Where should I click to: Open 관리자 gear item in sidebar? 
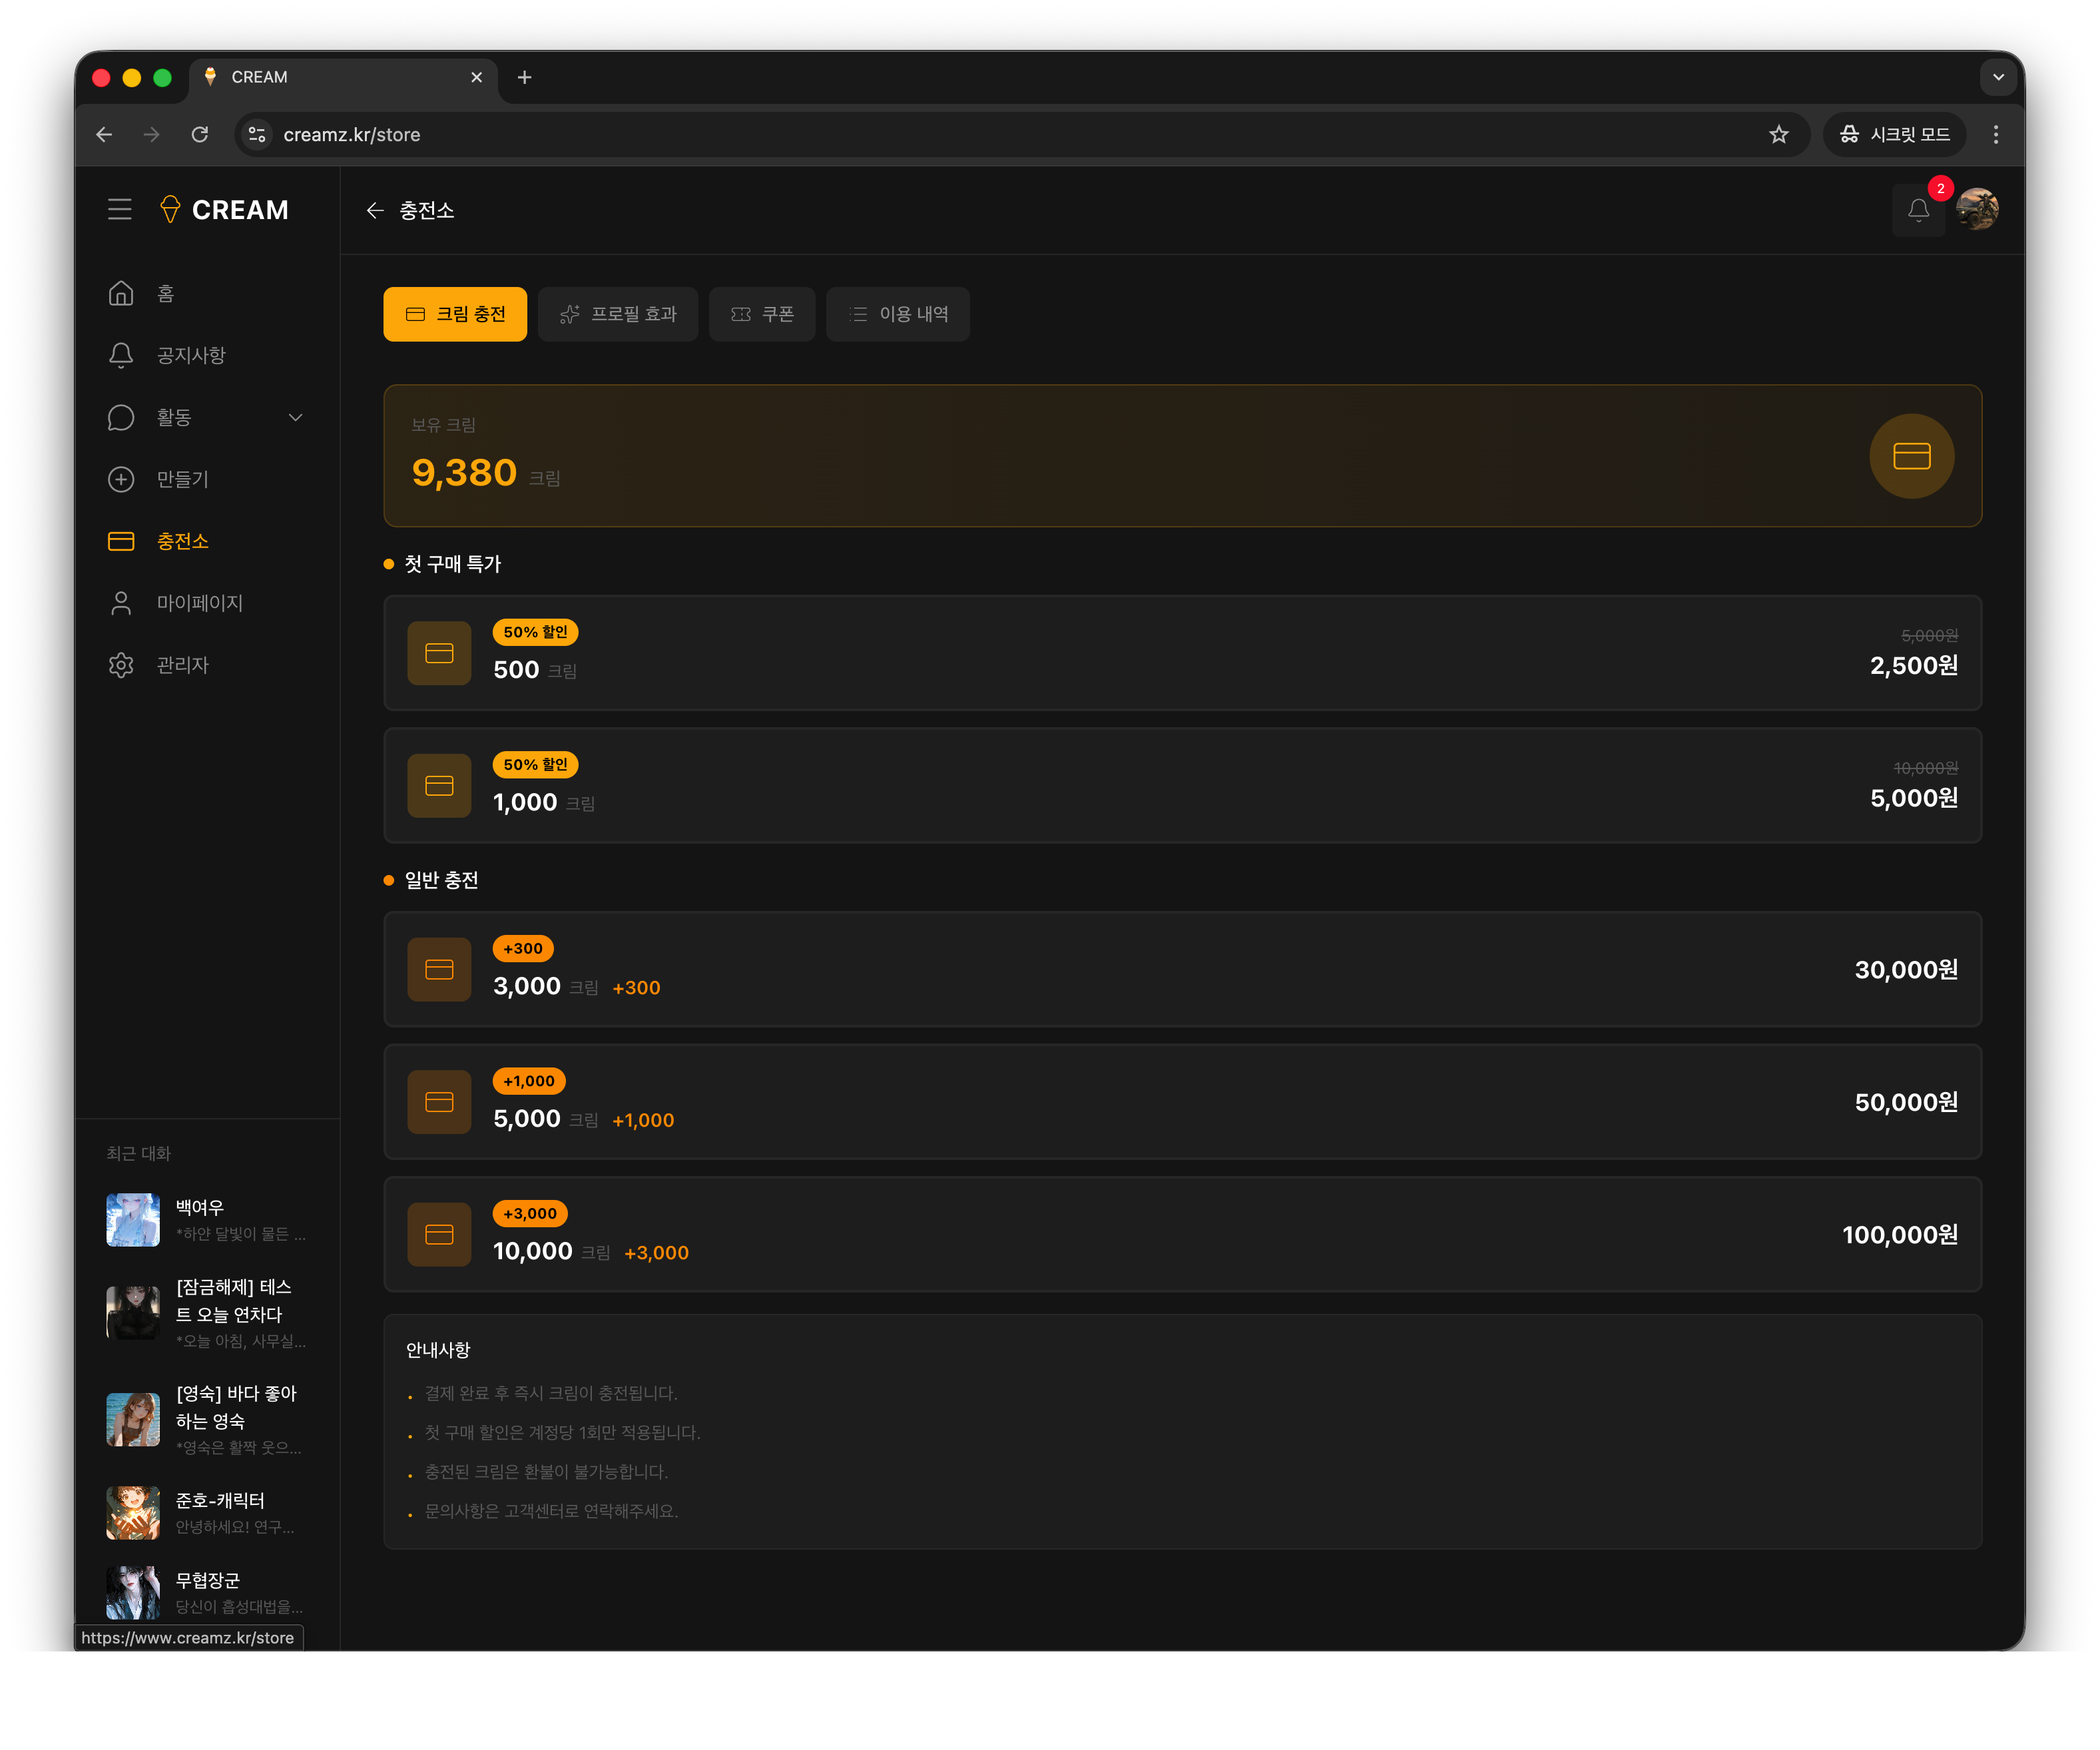pyautogui.click(x=121, y=665)
